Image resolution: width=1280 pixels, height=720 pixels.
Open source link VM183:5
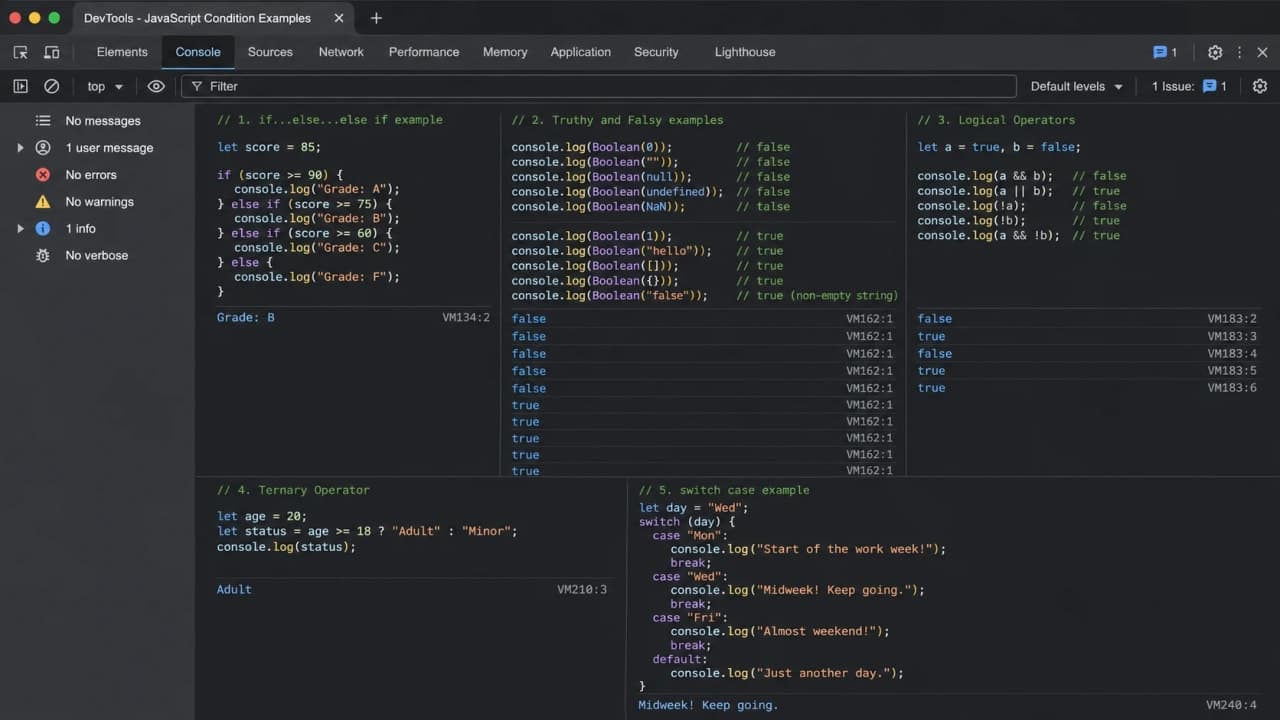pyautogui.click(x=1232, y=370)
